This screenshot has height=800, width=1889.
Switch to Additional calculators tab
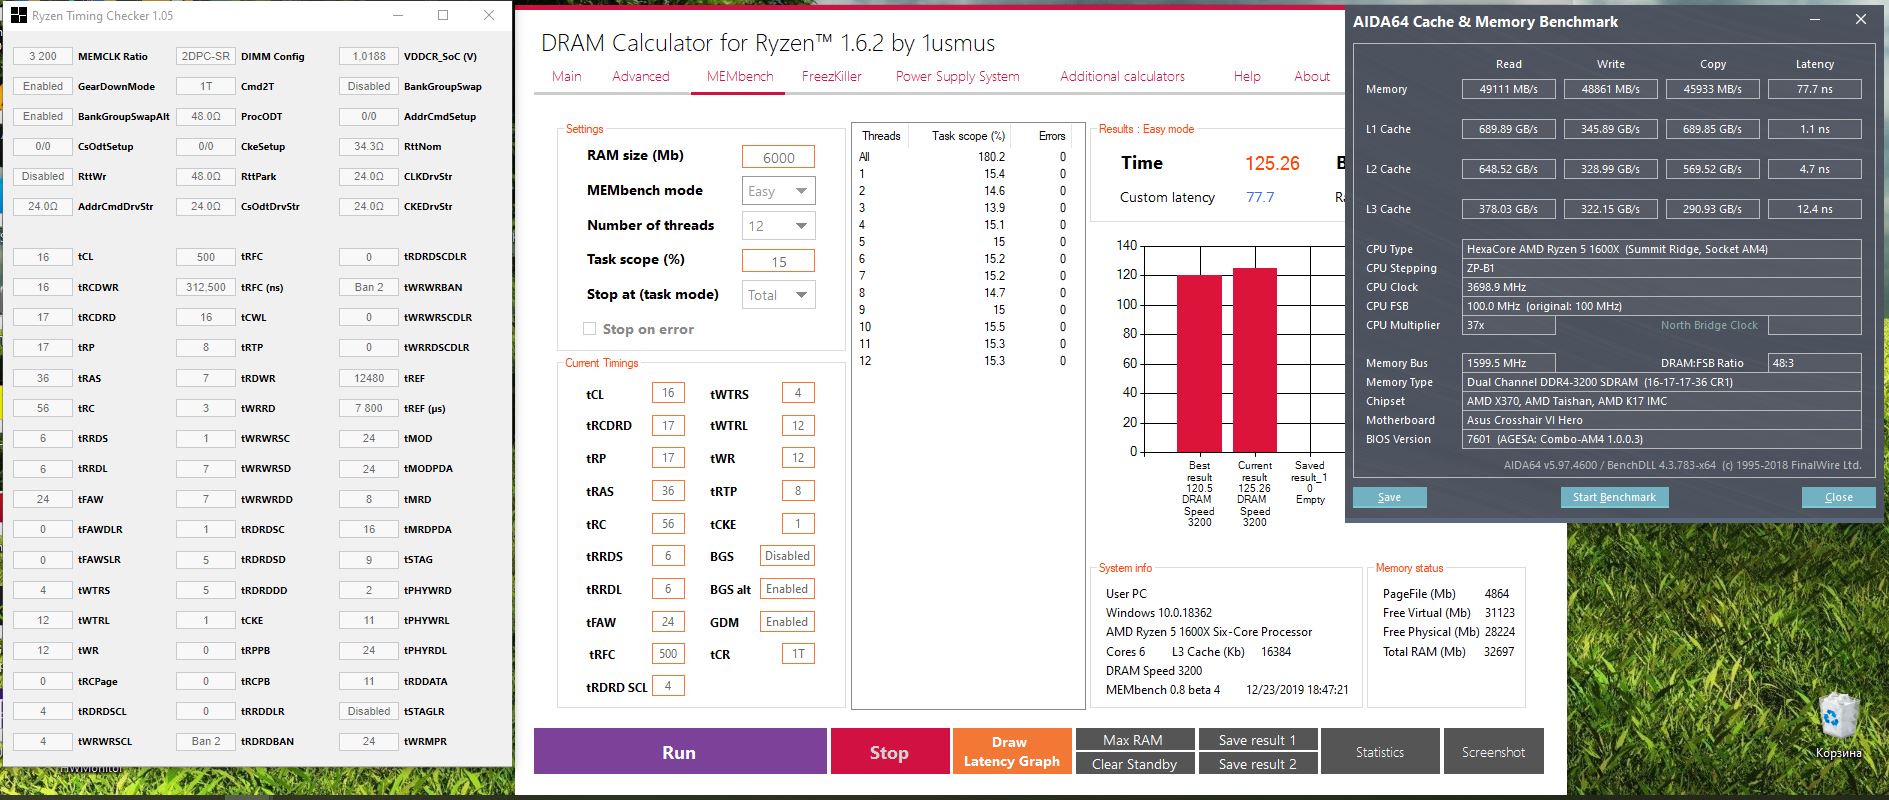pos(1123,76)
